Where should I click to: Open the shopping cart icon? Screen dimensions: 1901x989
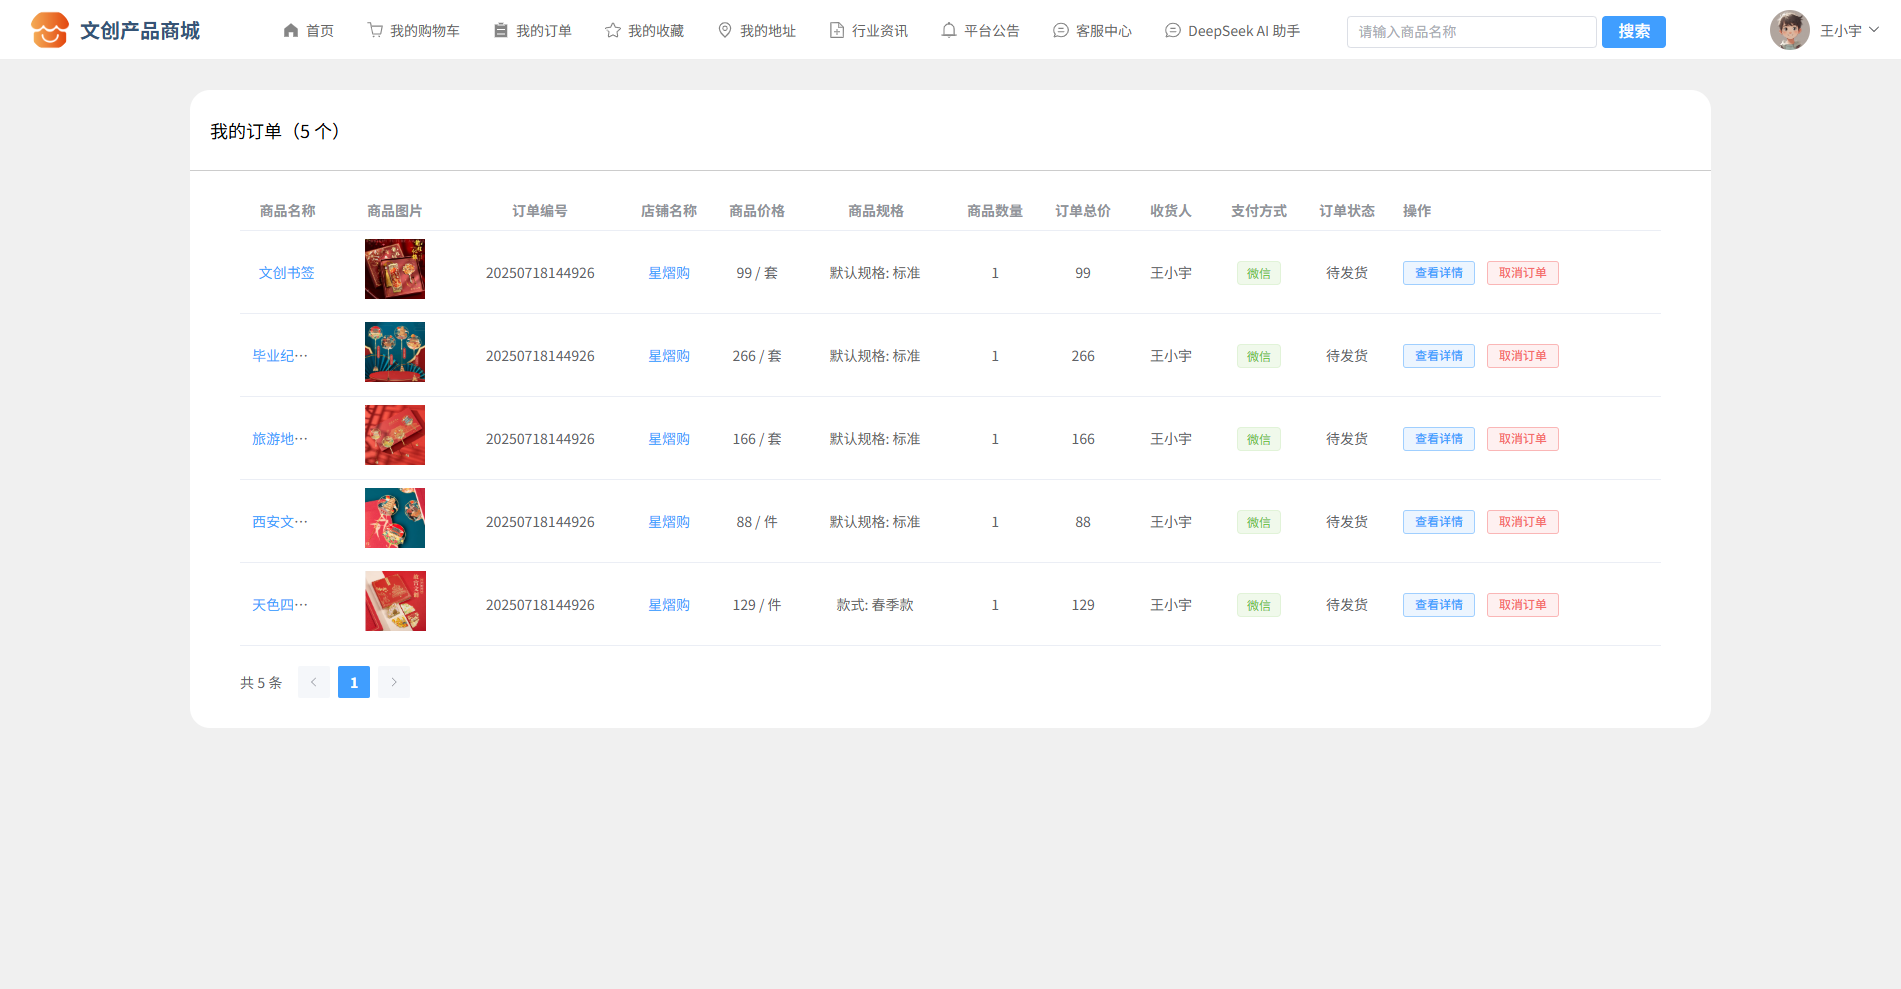pos(375,31)
